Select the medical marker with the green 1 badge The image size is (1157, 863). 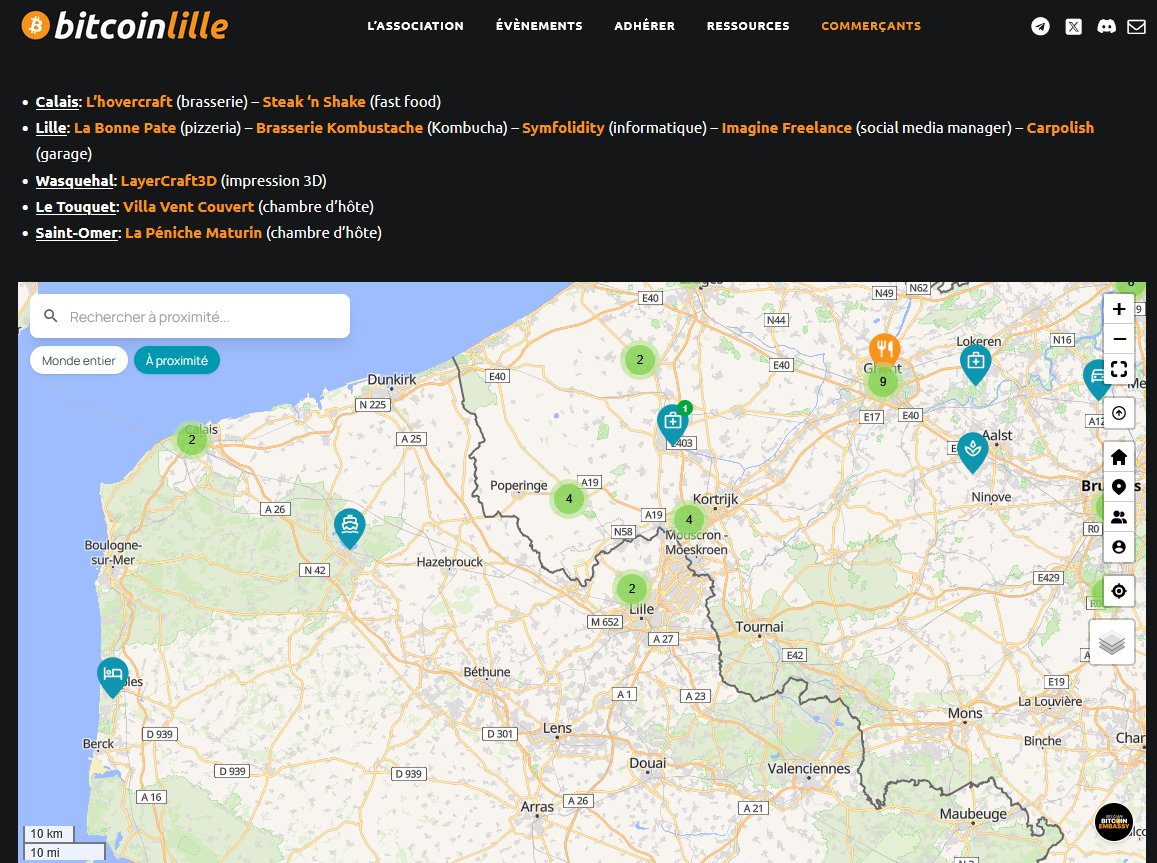pos(673,424)
